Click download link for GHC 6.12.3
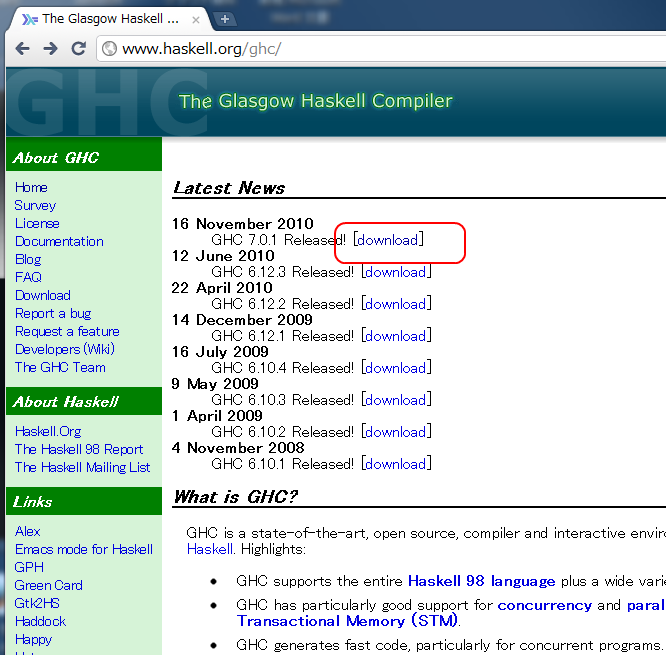Screen dimensions: 666x655 (x=395, y=272)
